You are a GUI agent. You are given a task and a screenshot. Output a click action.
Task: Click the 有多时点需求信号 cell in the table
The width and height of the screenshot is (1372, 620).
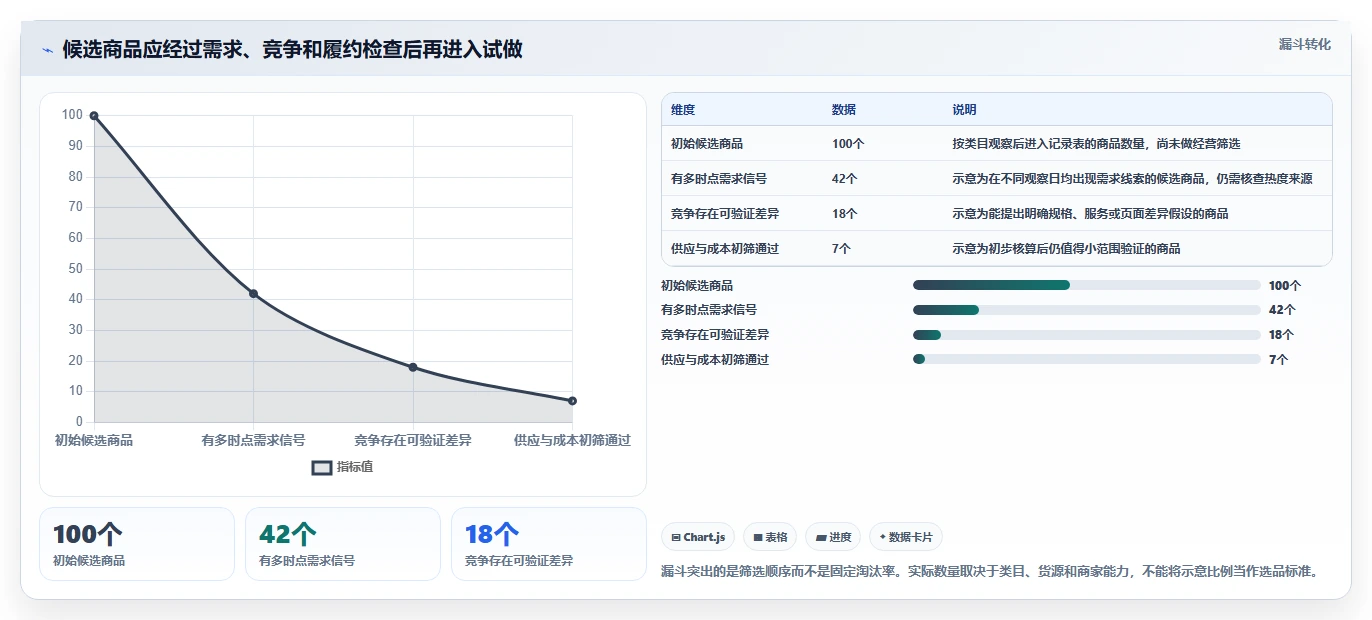pos(719,179)
